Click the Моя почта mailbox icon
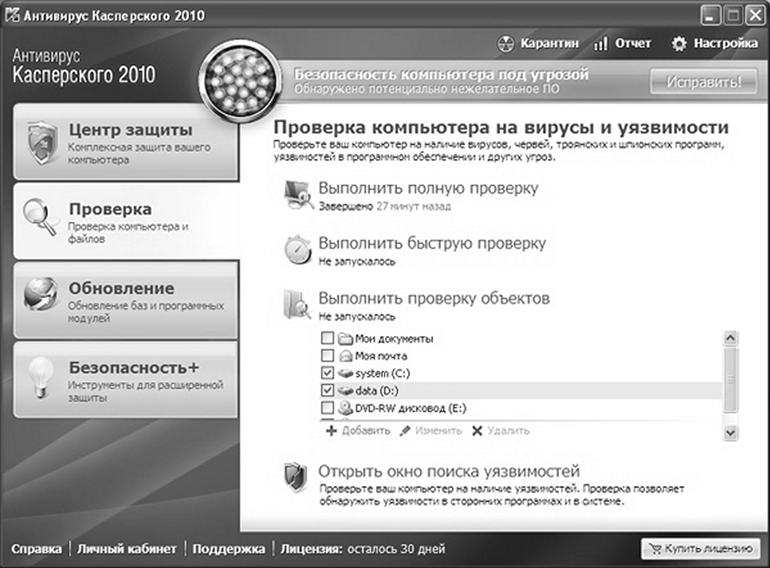Viewport: 770px width, 568px height. 346,355
